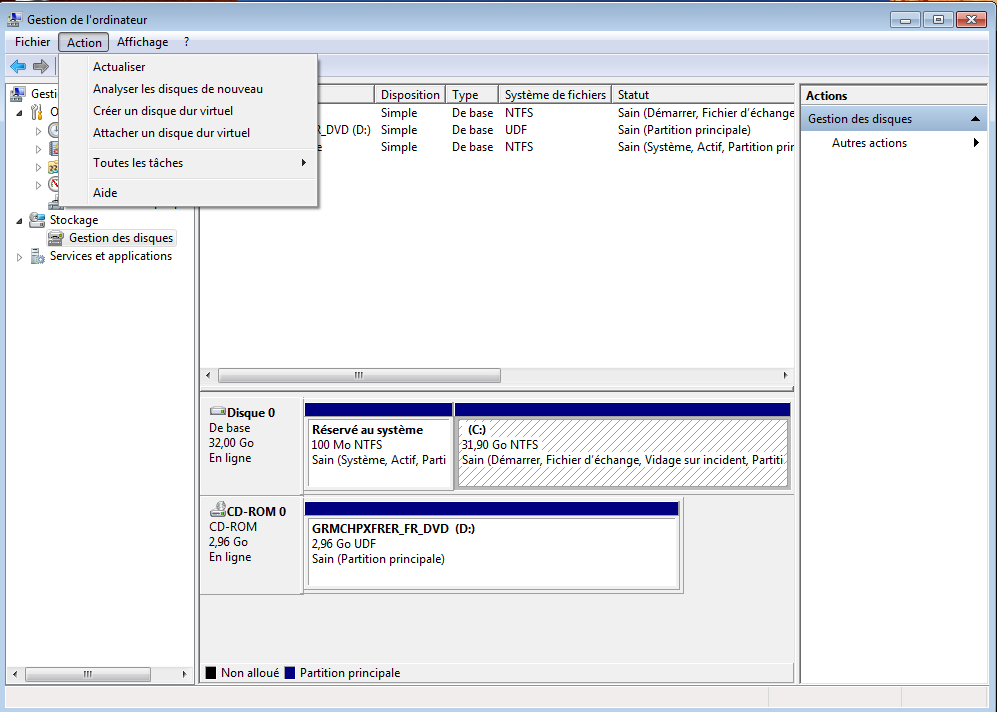
Task: Click the Gestion des disques tree icon
Action: pos(57,239)
